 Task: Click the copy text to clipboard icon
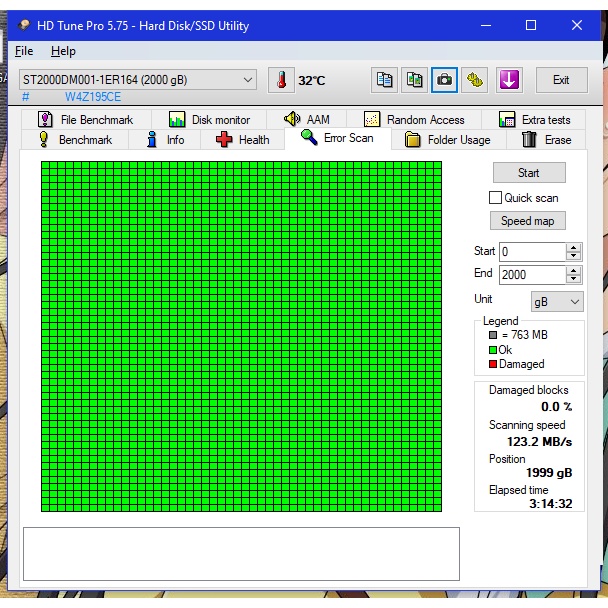[x=384, y=80]
